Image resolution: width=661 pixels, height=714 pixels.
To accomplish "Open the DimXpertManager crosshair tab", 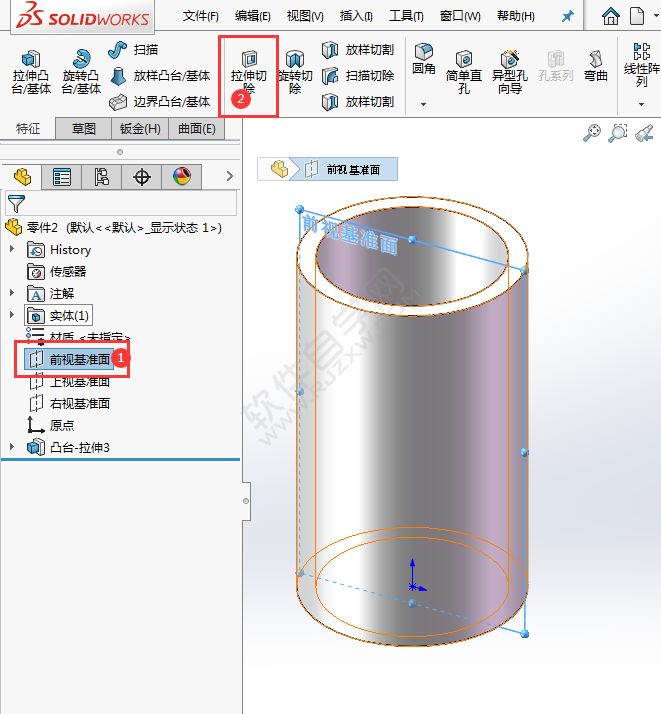I will 142,177.
